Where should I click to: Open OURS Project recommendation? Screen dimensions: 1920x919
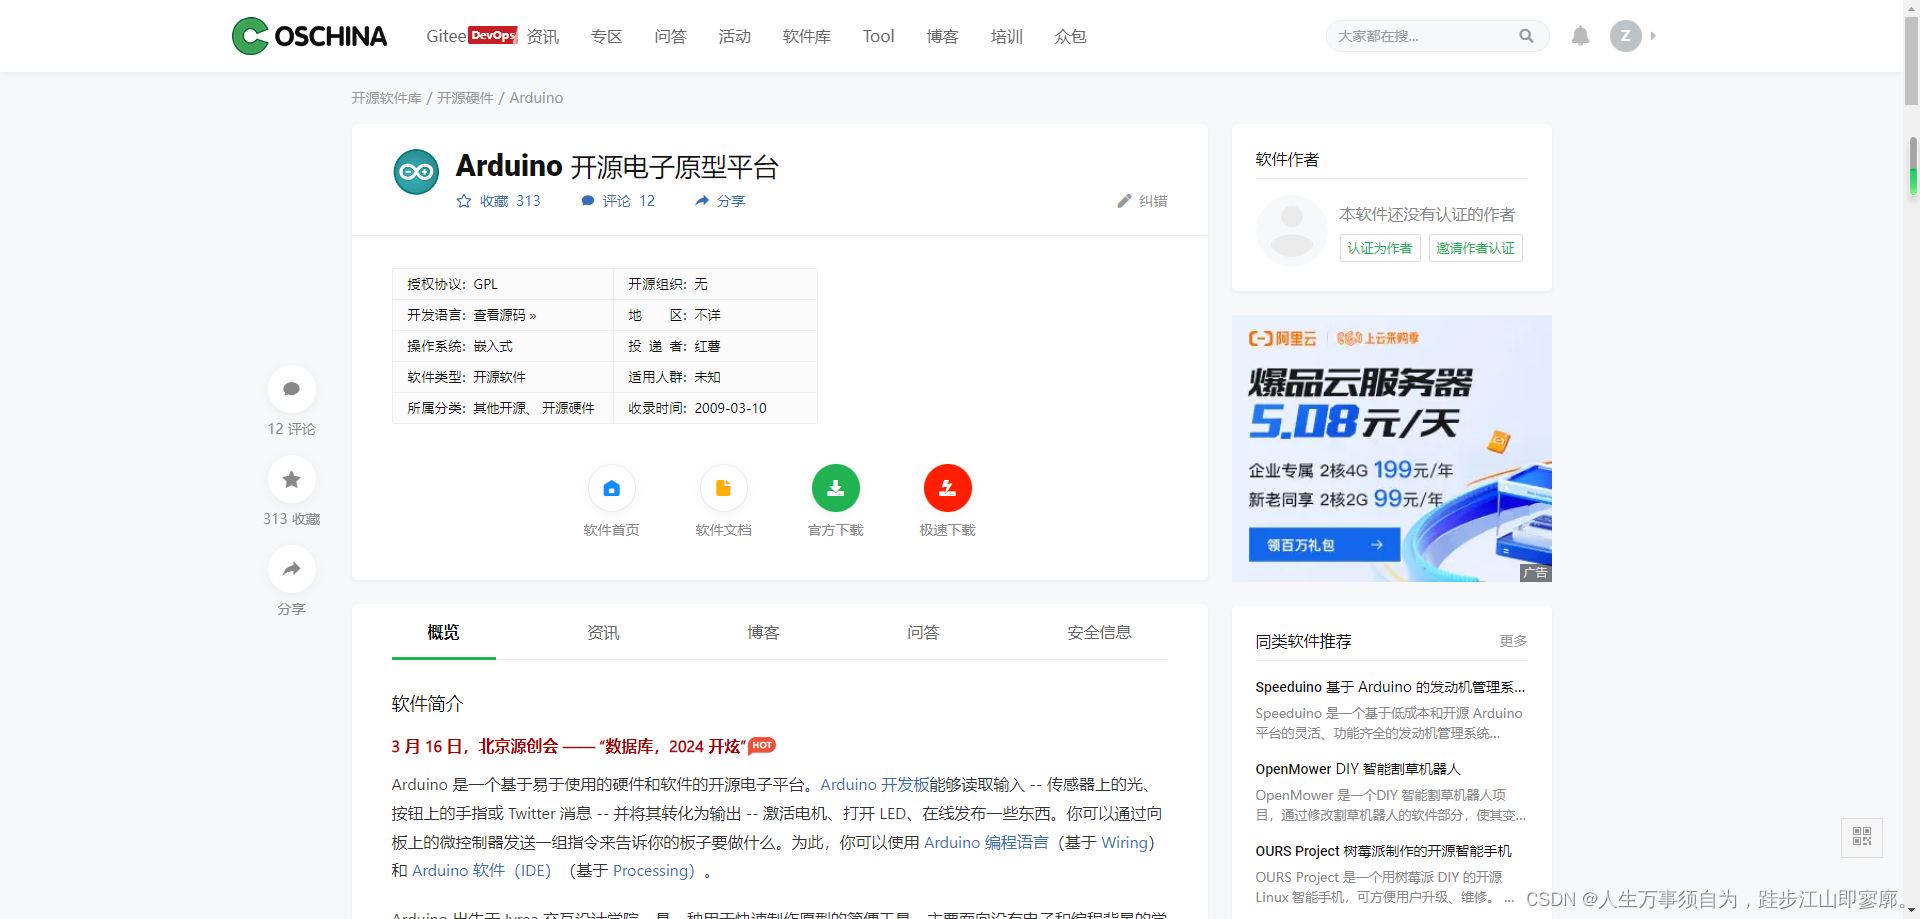click(1384, 851)
